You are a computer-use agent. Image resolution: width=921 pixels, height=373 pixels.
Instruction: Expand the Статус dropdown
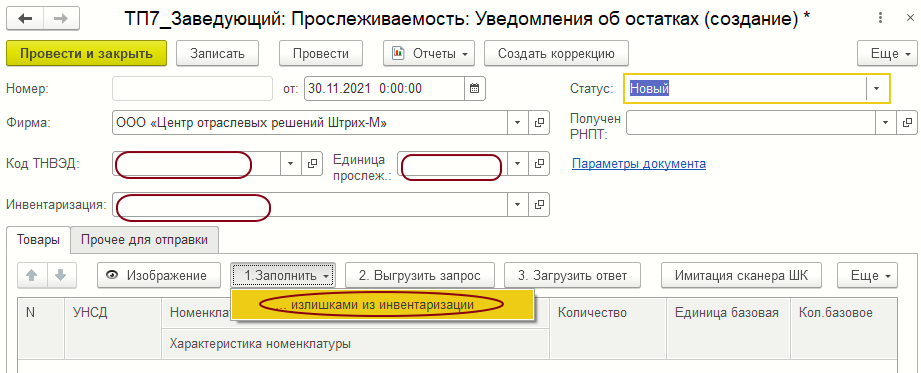point(876,89)
